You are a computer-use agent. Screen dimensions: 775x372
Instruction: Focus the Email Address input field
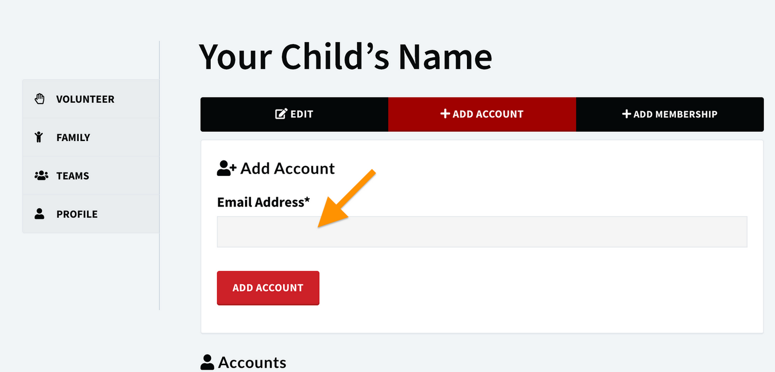tap(482, 232)
